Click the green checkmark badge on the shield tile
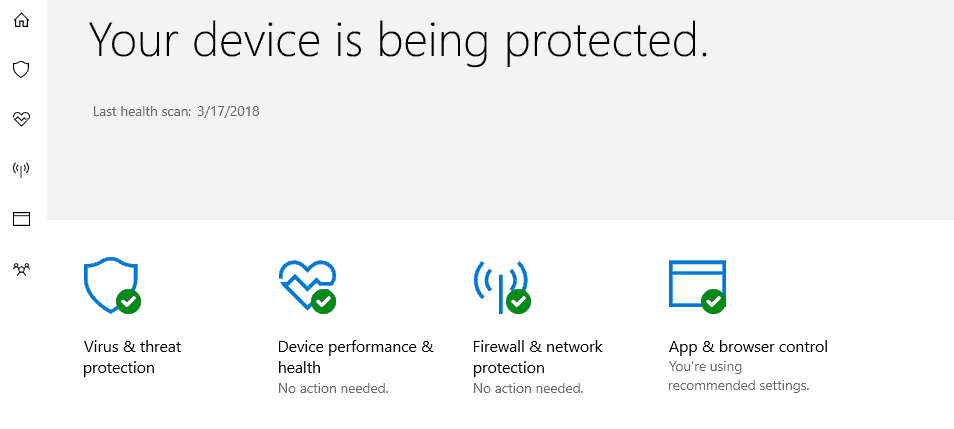The height and width of the screenshot is (429, 954). [128, 301]
